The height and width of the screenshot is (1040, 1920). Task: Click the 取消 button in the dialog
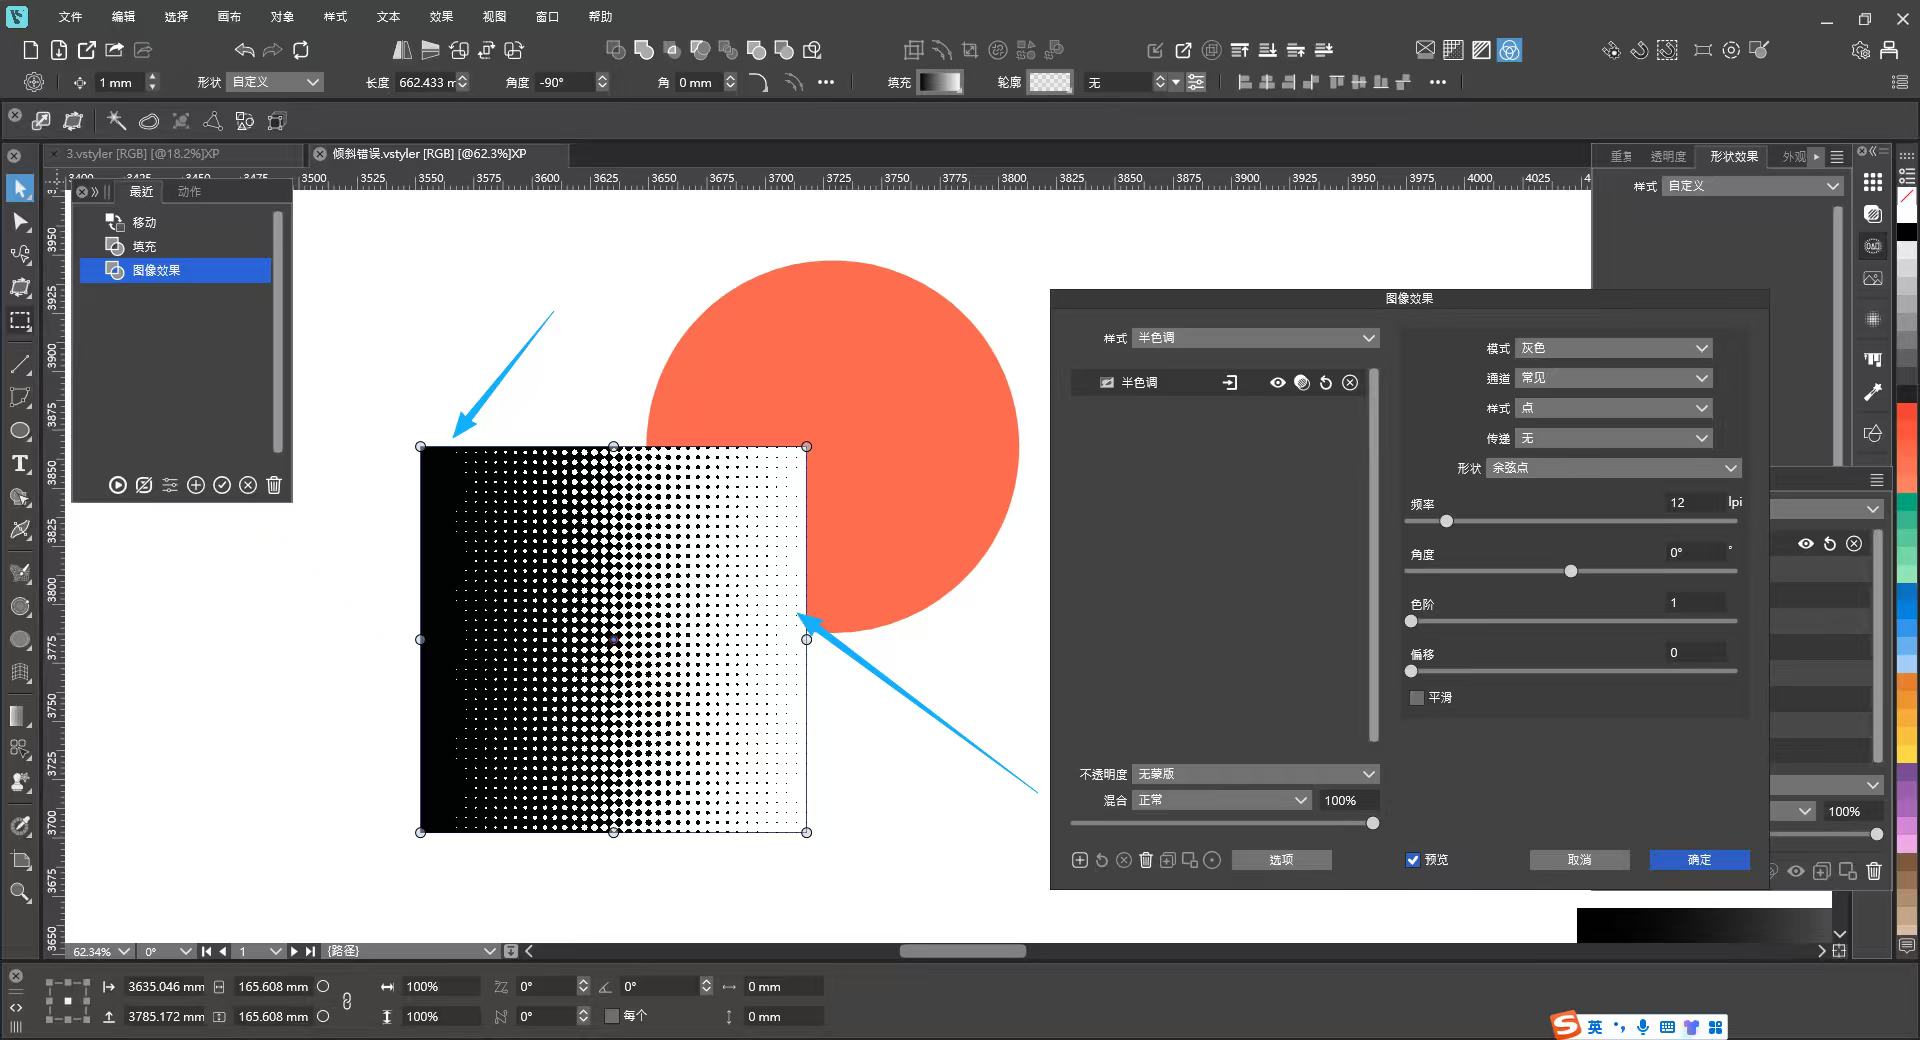pyautogui.click(x=1579, y=860)
